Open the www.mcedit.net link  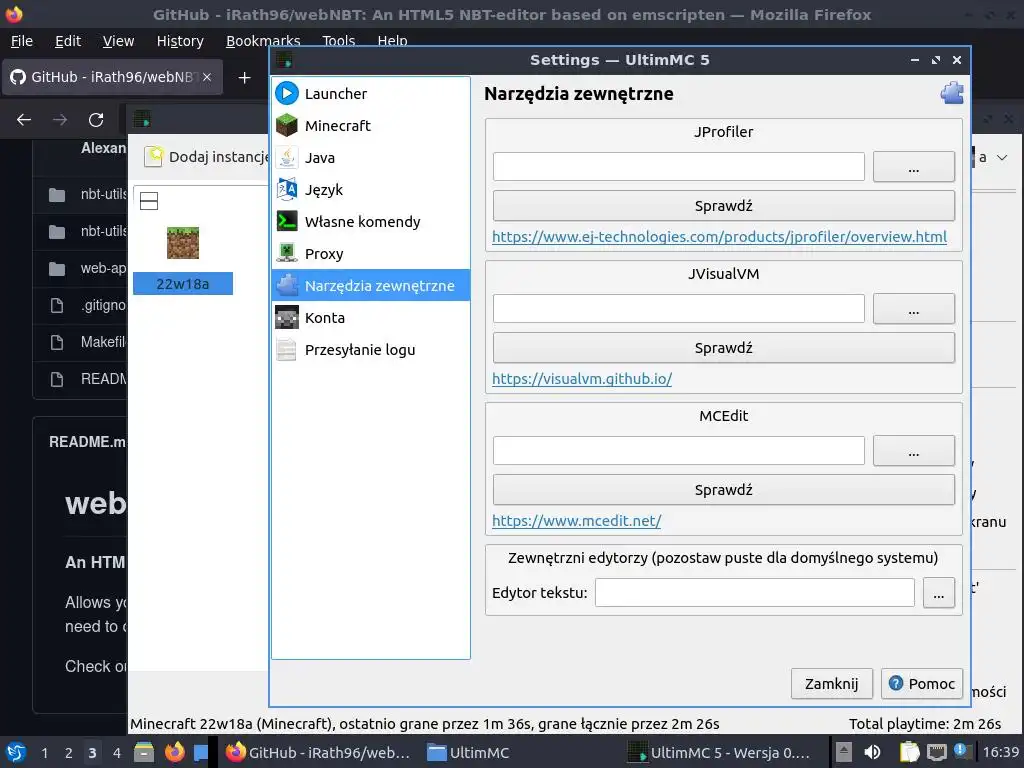coord(576,520)
